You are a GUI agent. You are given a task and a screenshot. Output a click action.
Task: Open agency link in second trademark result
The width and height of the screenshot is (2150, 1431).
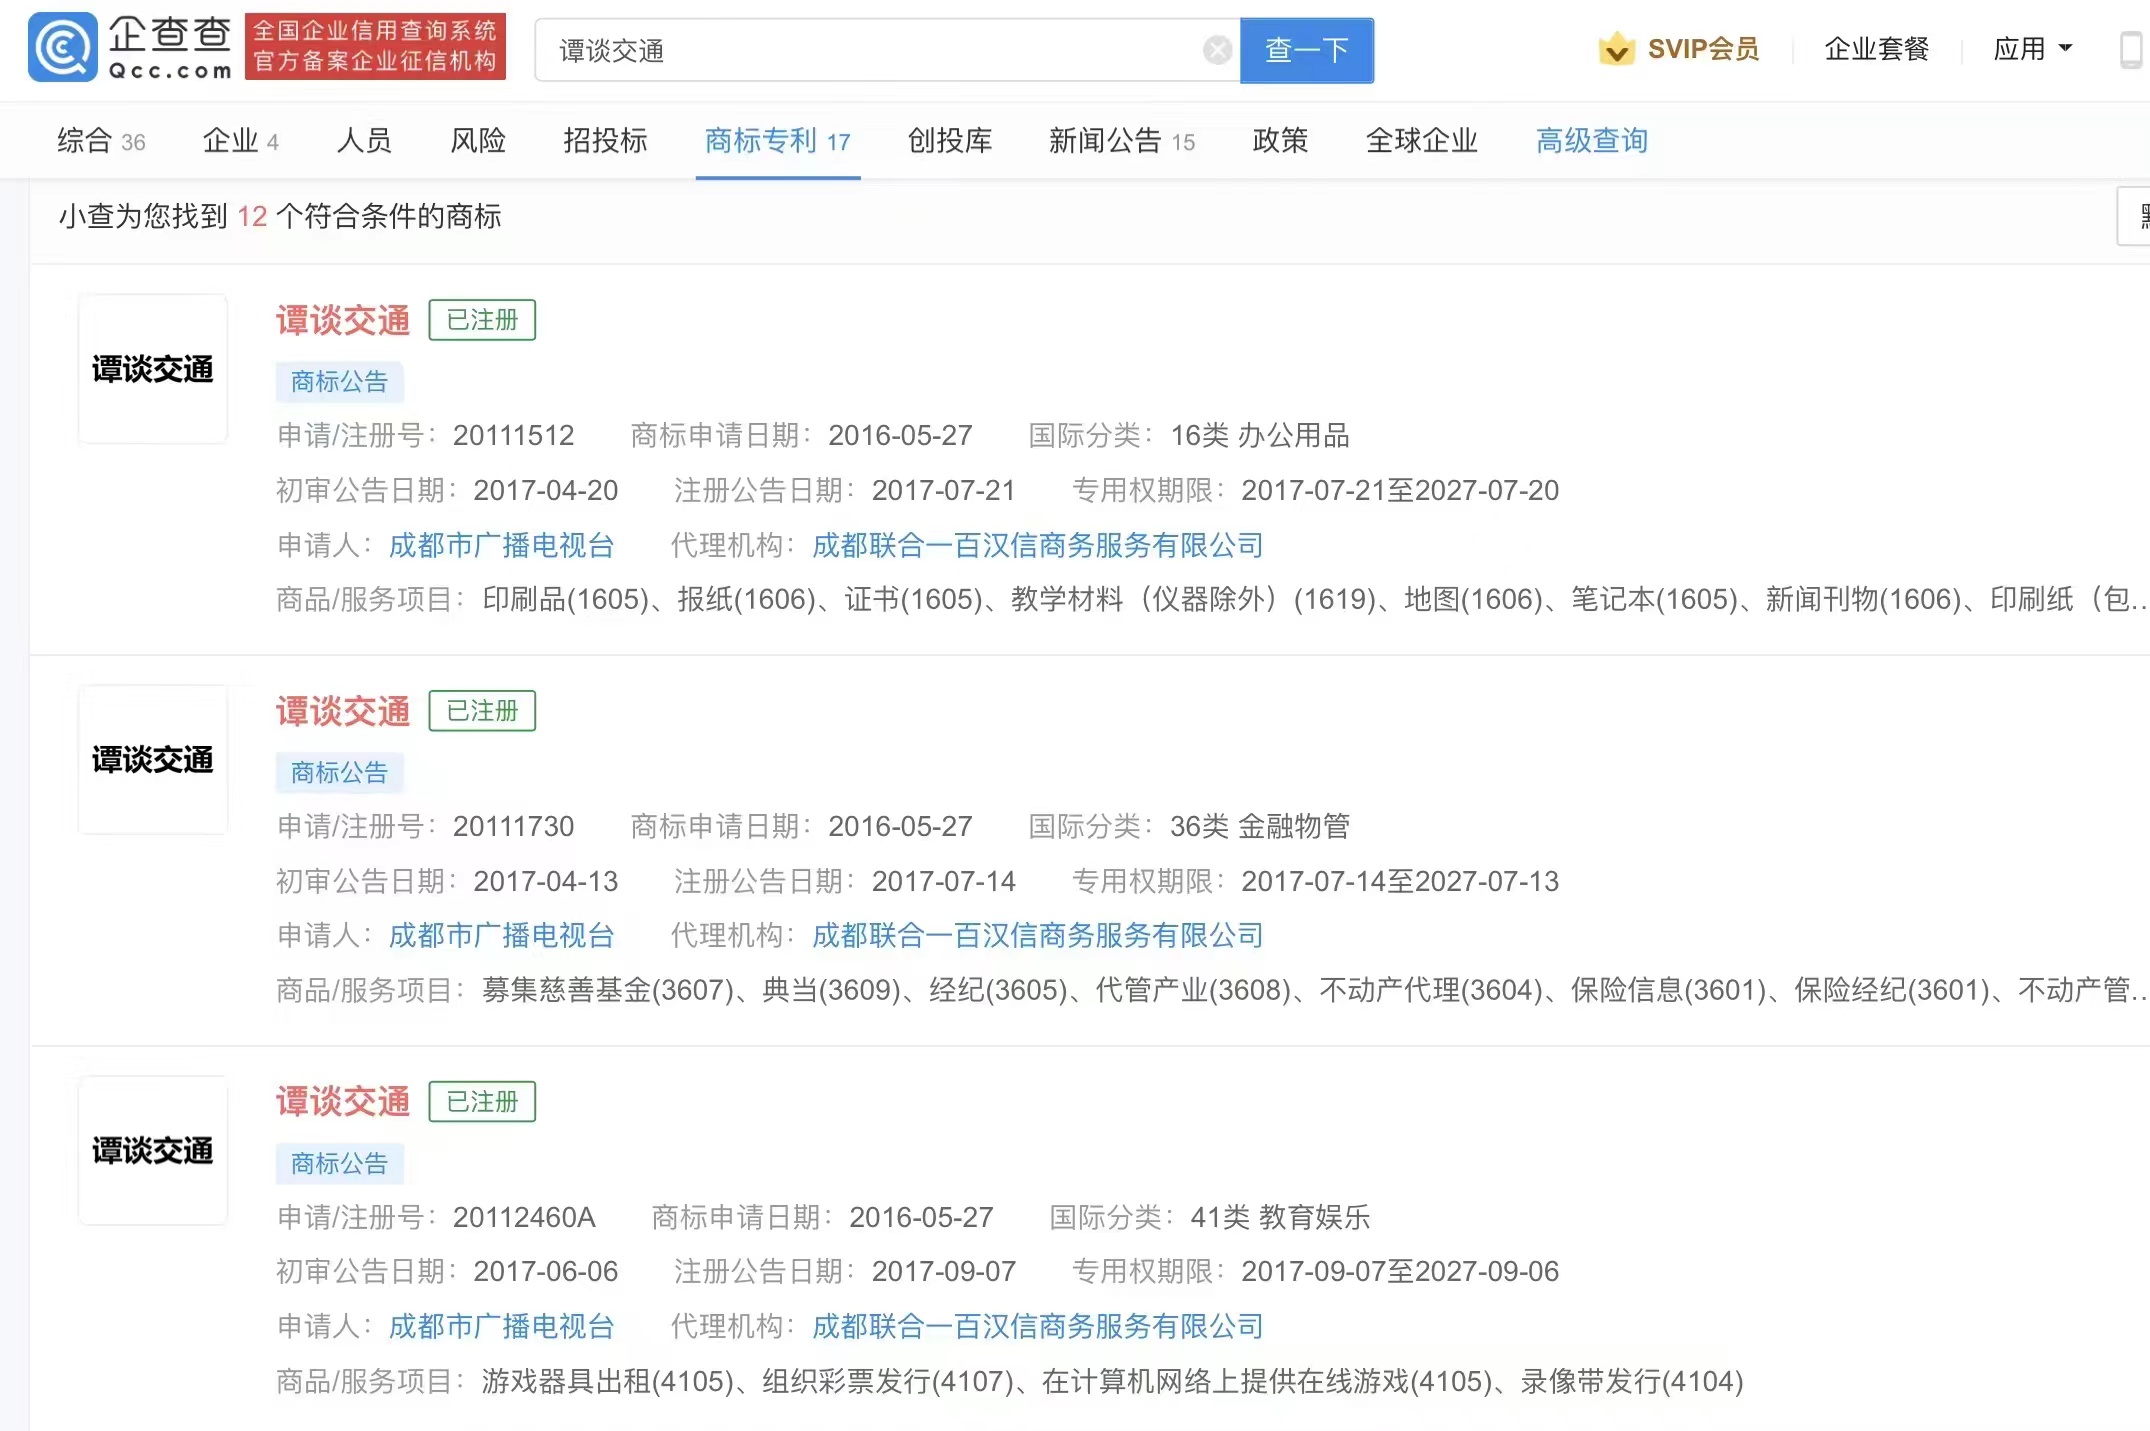1037,936
